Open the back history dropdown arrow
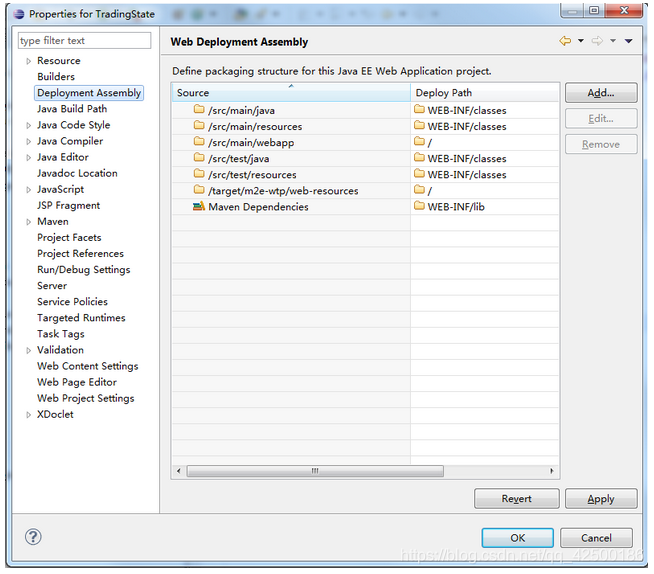Viewport: 654px width, 574px height. [x=581, y=41]
